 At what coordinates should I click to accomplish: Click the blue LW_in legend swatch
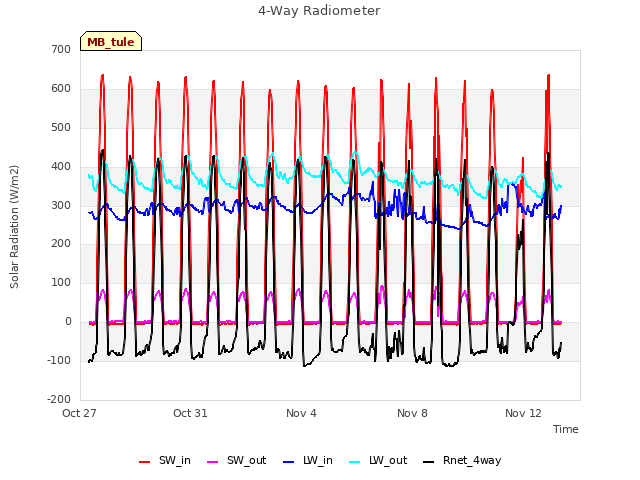[288, 462]
